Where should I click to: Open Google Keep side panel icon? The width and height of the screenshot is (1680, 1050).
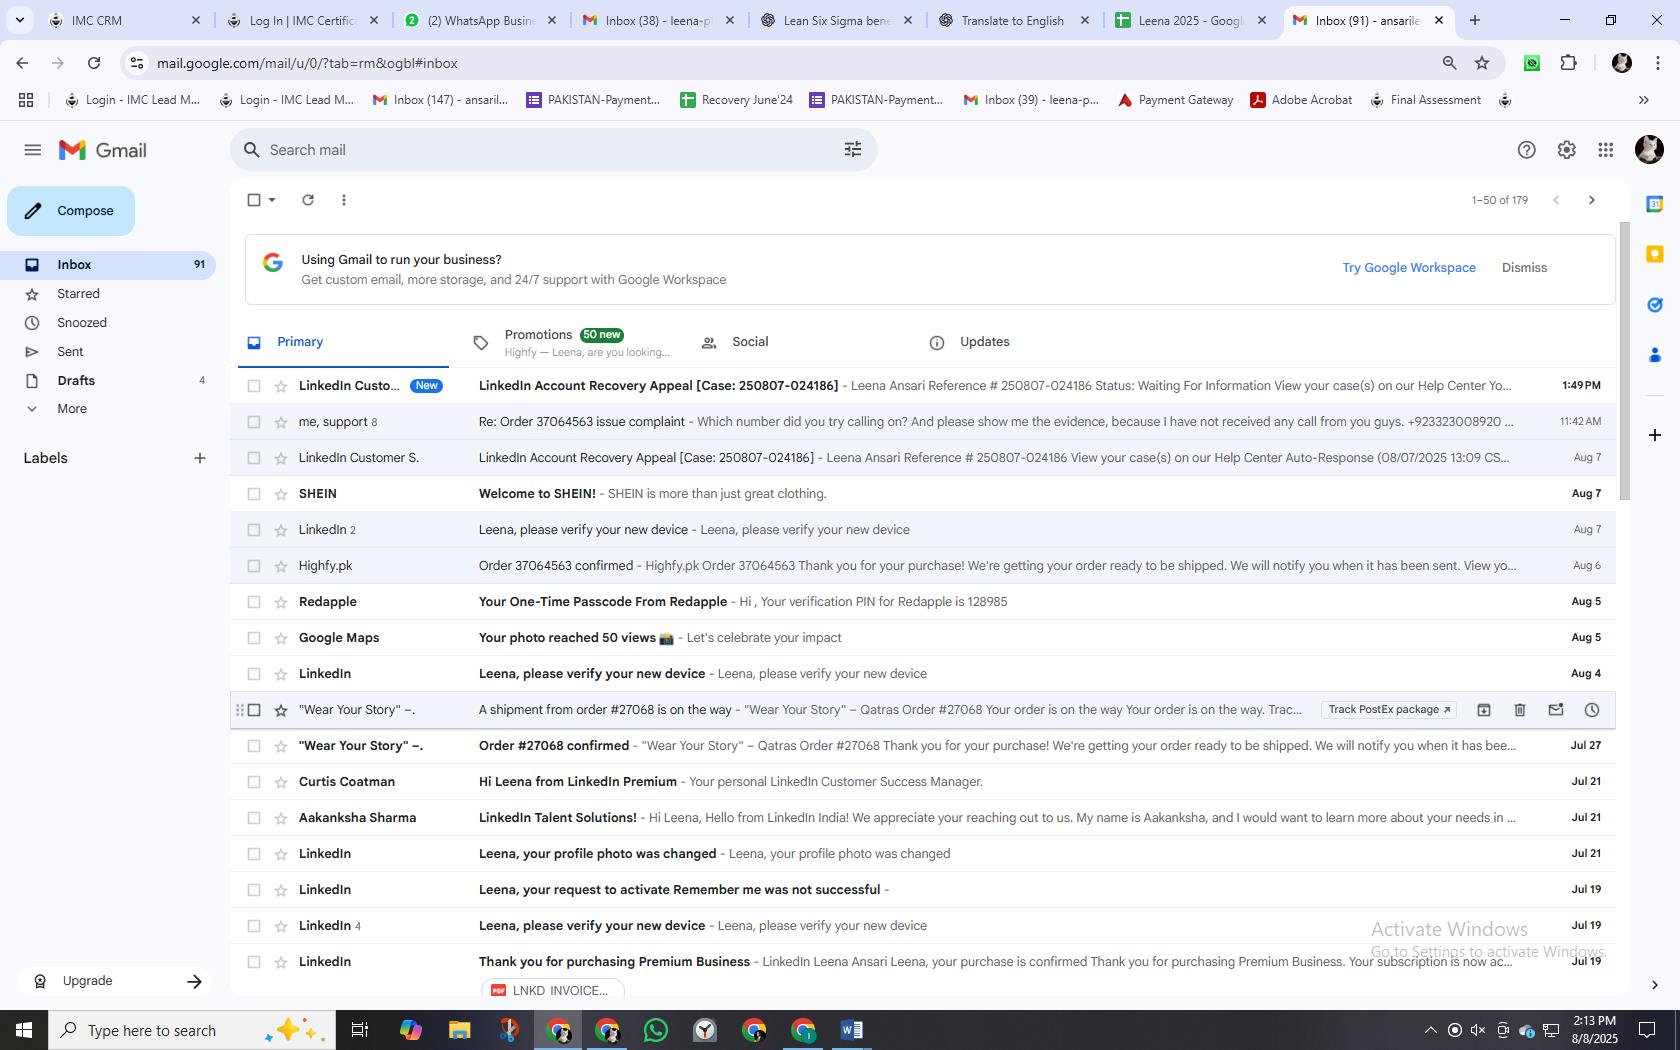pyautogui.click(x=1655, y=254)
